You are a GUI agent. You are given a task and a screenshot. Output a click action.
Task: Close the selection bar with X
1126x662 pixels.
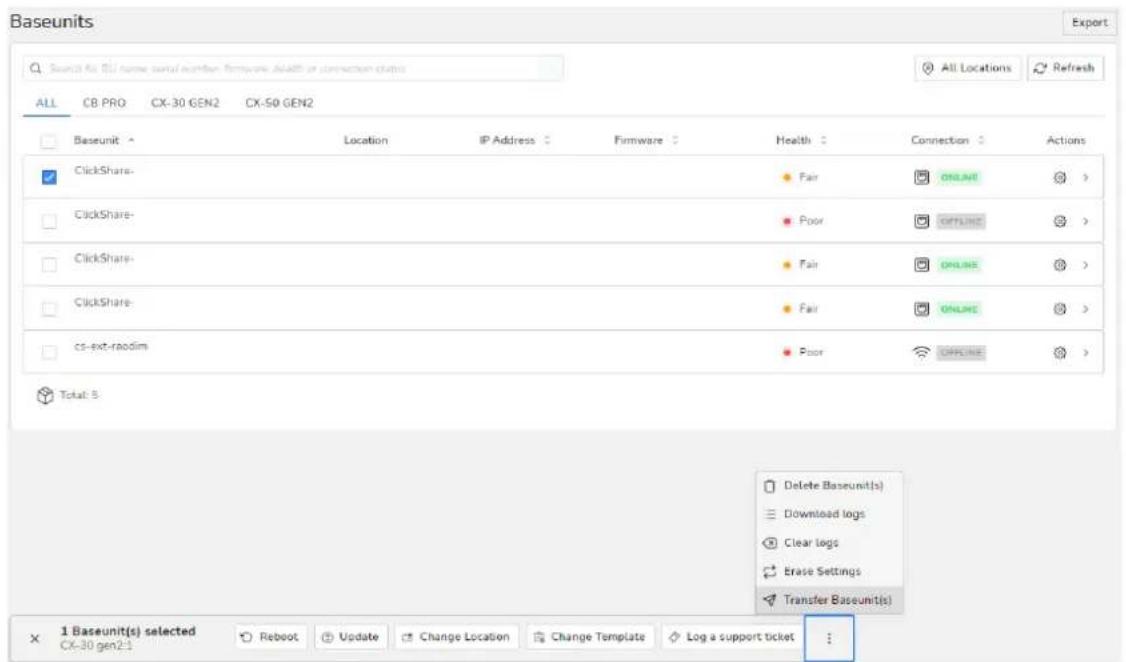click(34, 638)
